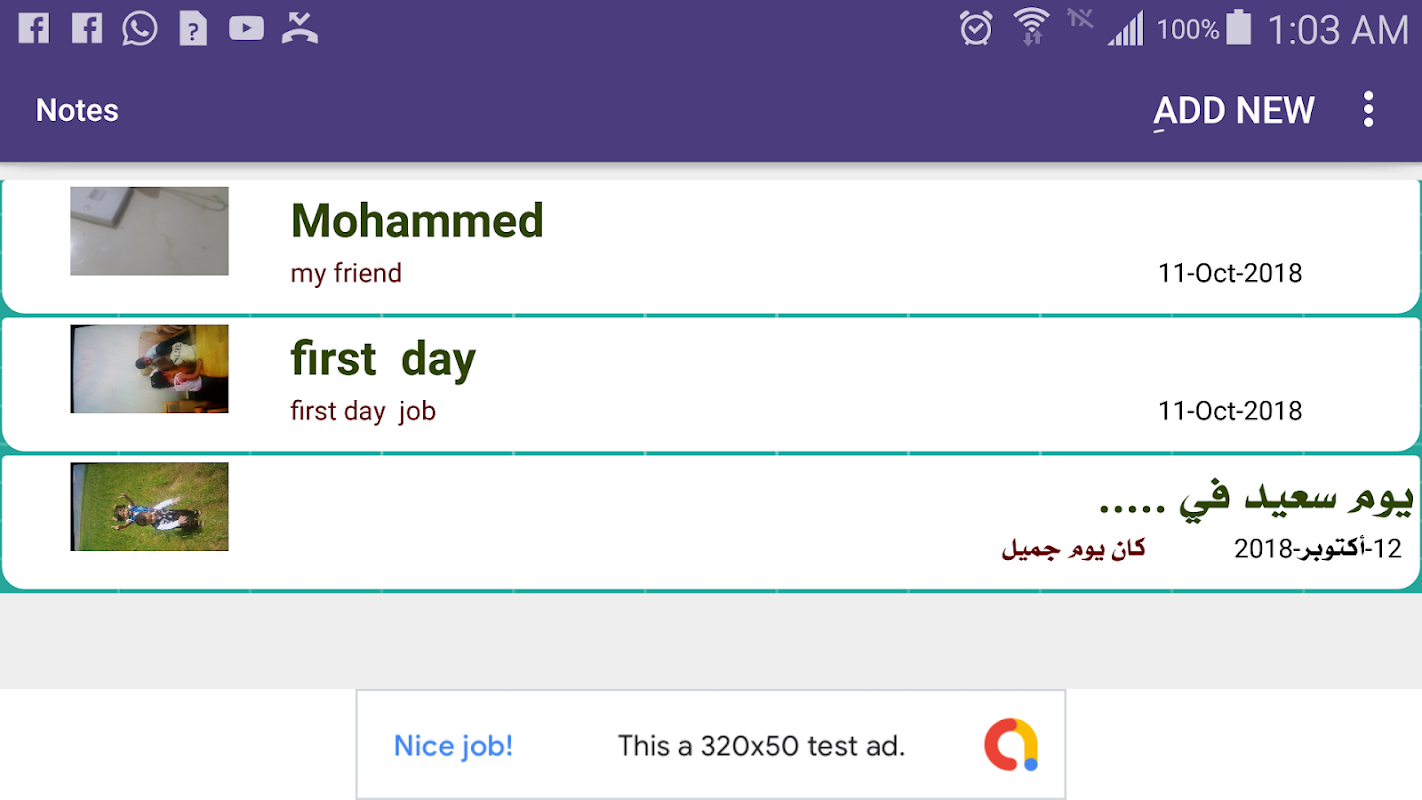Open the Arabic-titled note entry
Viewport: 1422px width, 800px height.
[1256, 500]
